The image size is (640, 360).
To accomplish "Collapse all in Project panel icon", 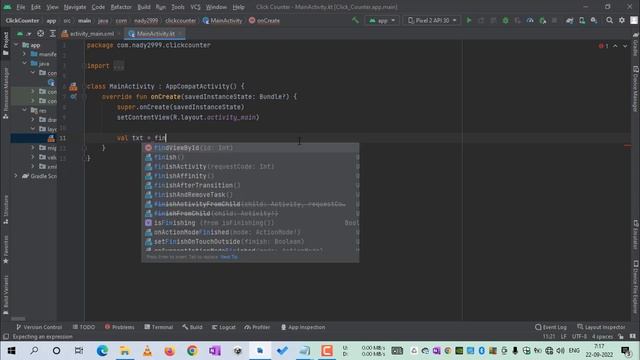I will pyautogui.click(x=53, y=33).
